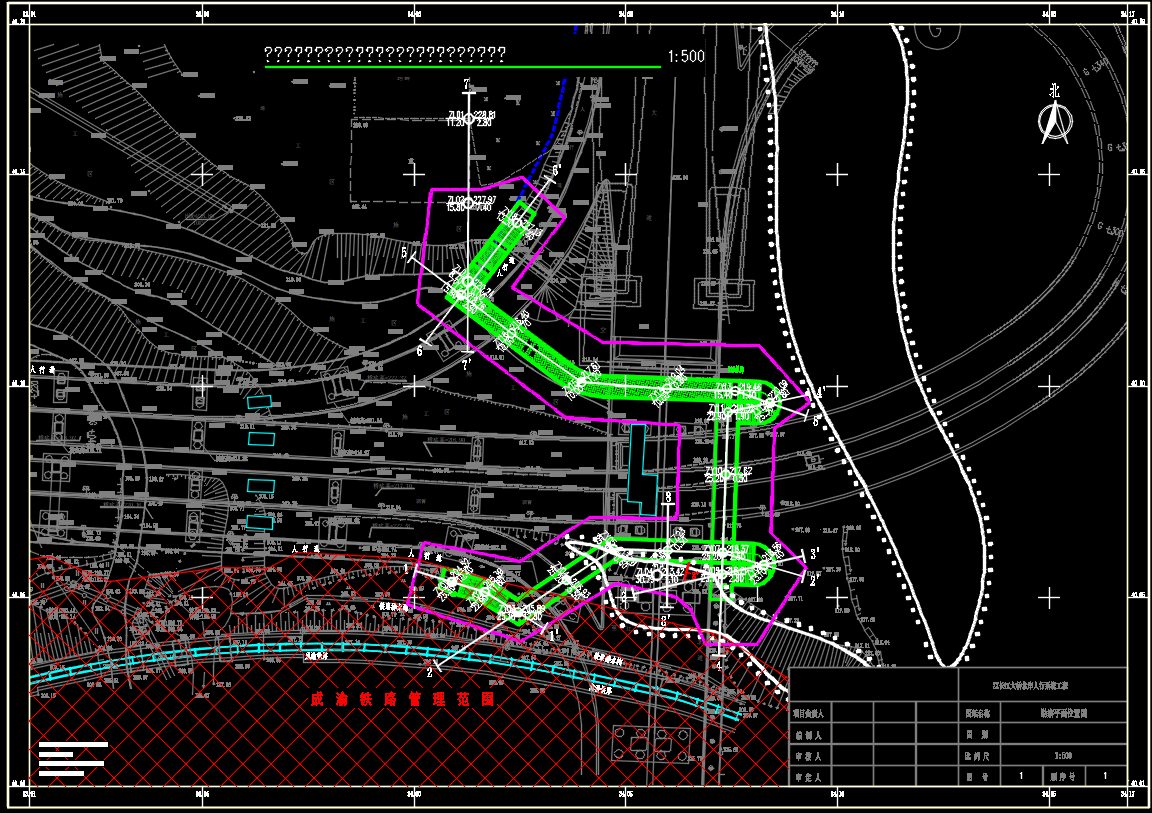Click the ZI 02 borehole circle marker

click(467, 203)
